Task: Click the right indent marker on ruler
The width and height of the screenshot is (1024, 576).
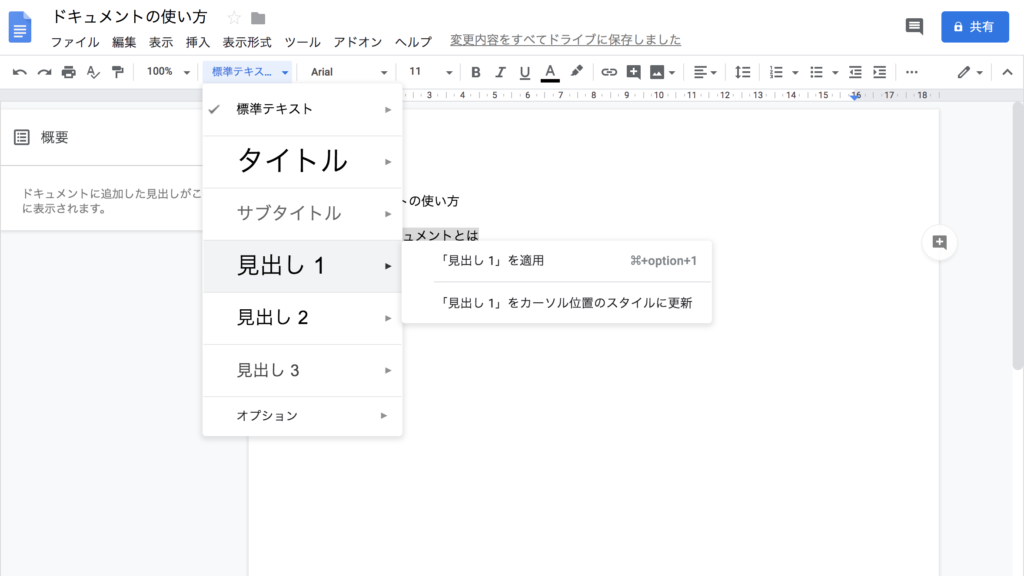Action: 856,96
